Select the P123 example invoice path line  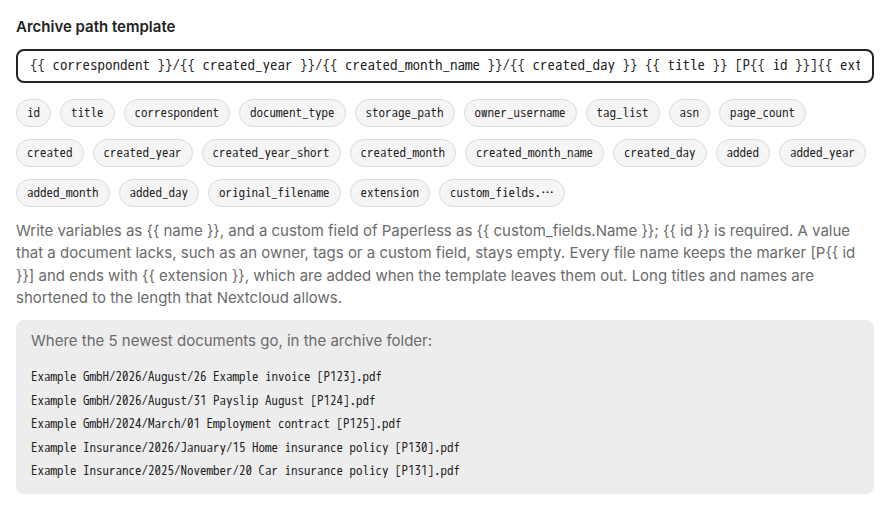207,377
